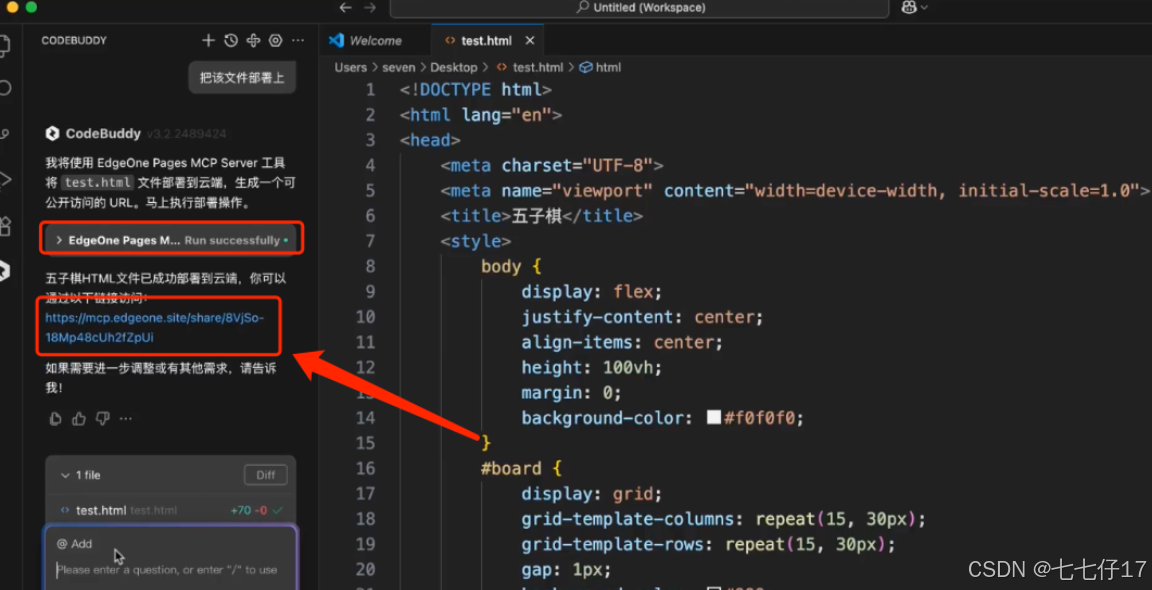The image size is (1152, 590).
Task: Click the seven breadcrumb segment
Action: click(398, 67)
